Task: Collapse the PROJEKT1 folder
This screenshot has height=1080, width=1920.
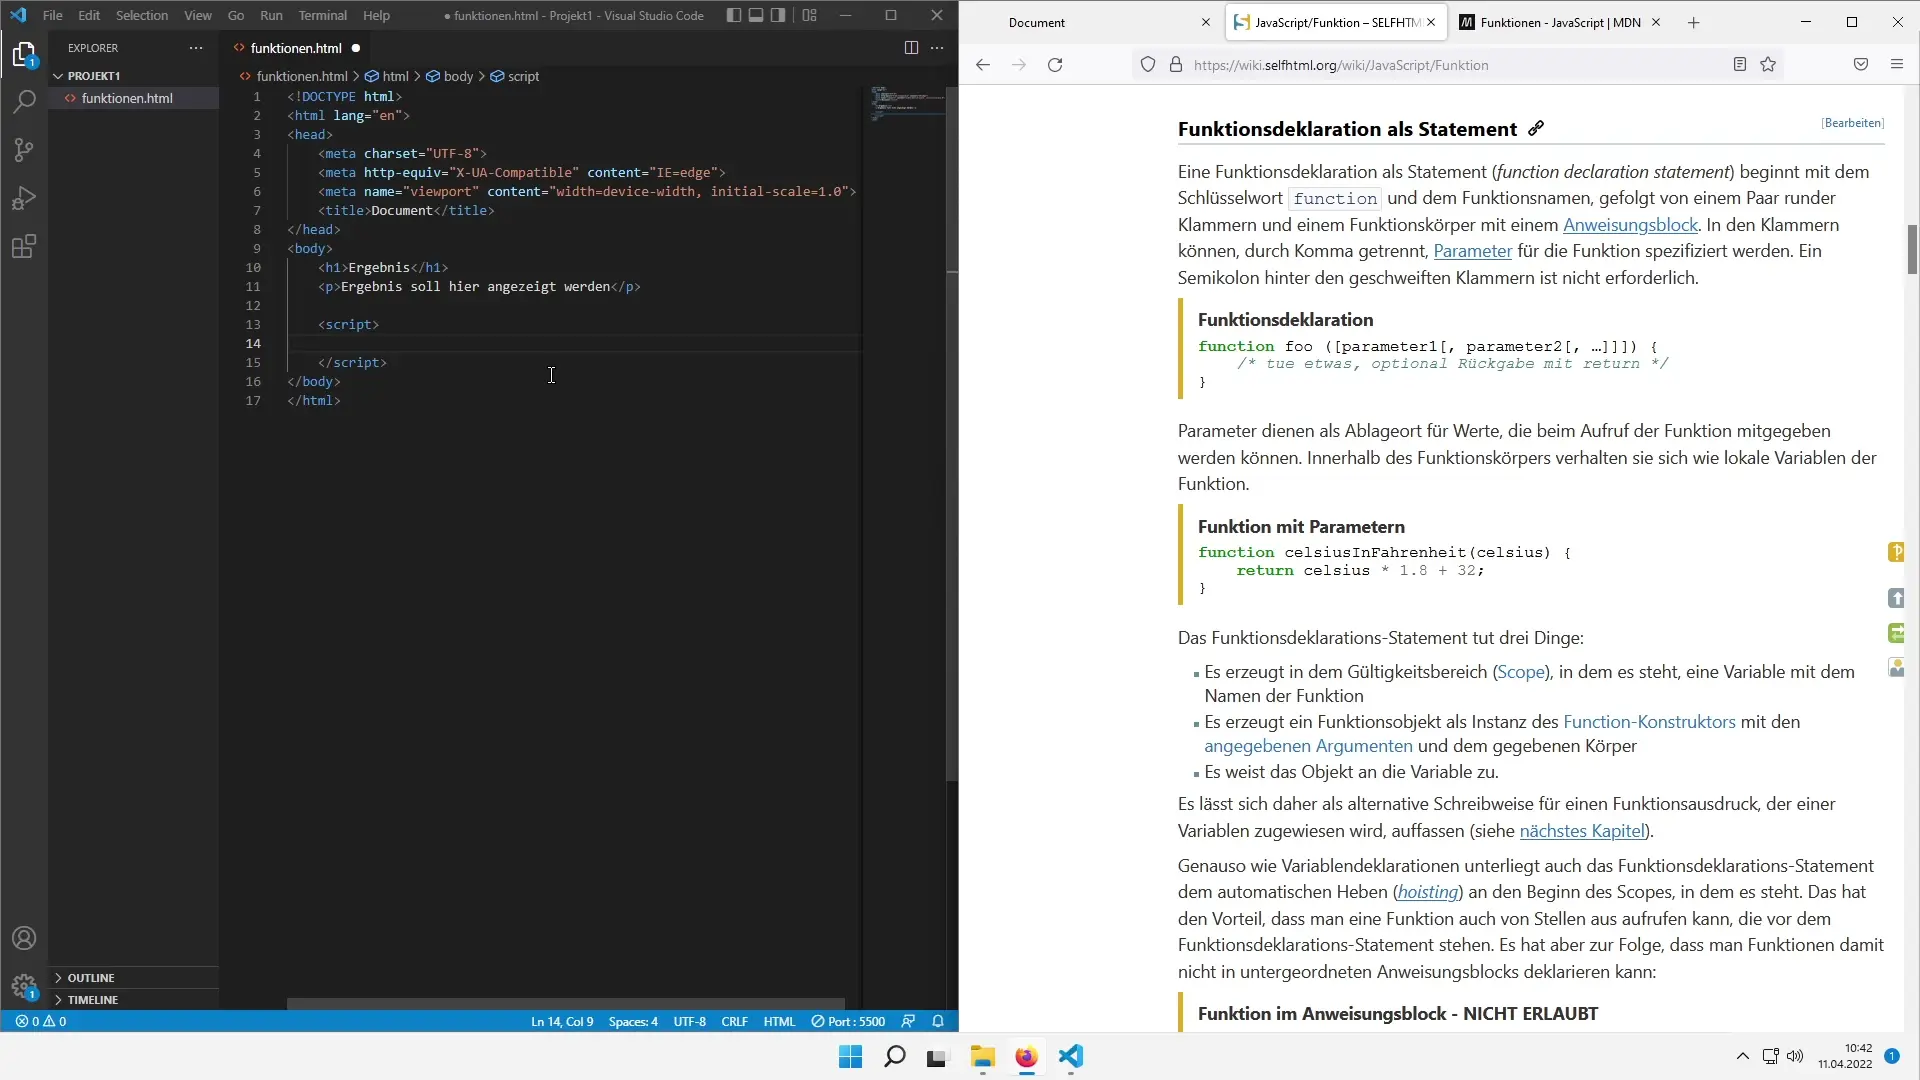Action: coord(94,76)
